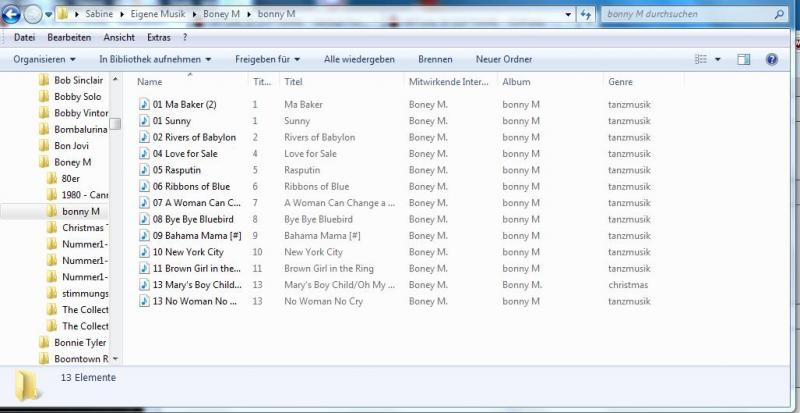Click music icon of 10 New York City
This screenshot has height=413, width=800.
[144, 252]
